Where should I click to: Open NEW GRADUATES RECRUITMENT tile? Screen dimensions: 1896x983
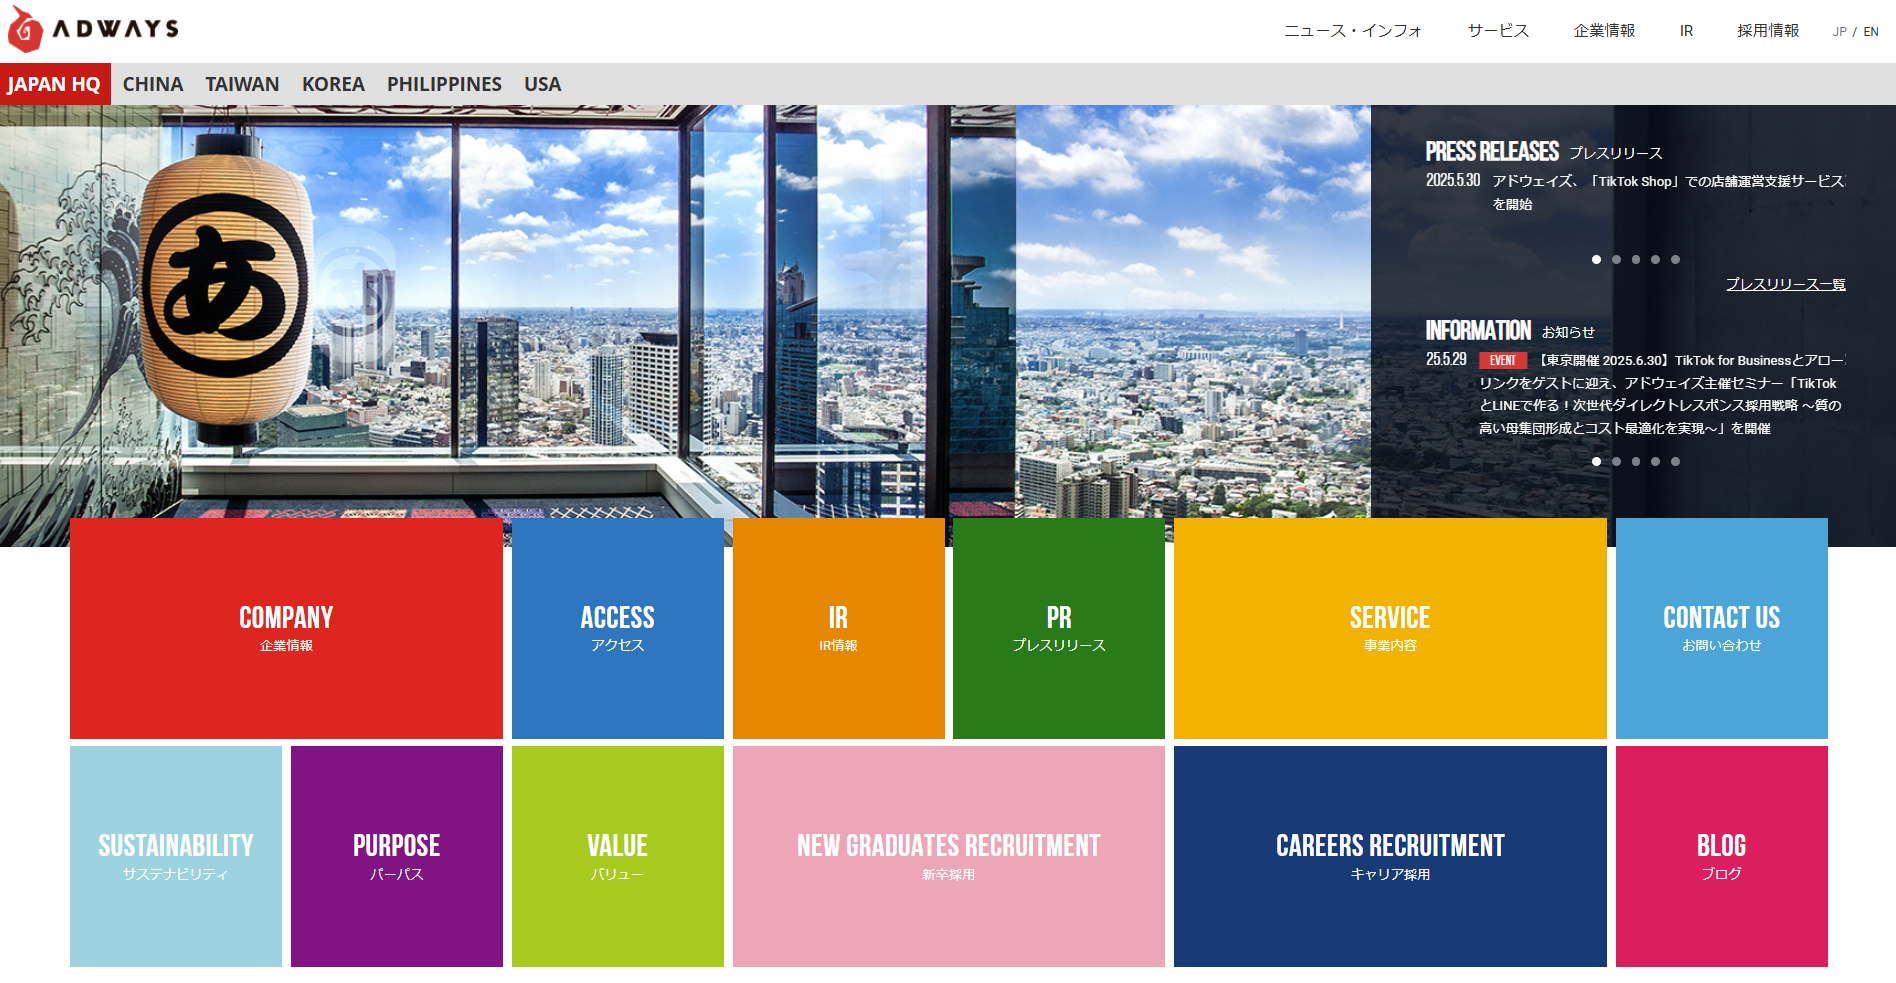click(949, 856)
